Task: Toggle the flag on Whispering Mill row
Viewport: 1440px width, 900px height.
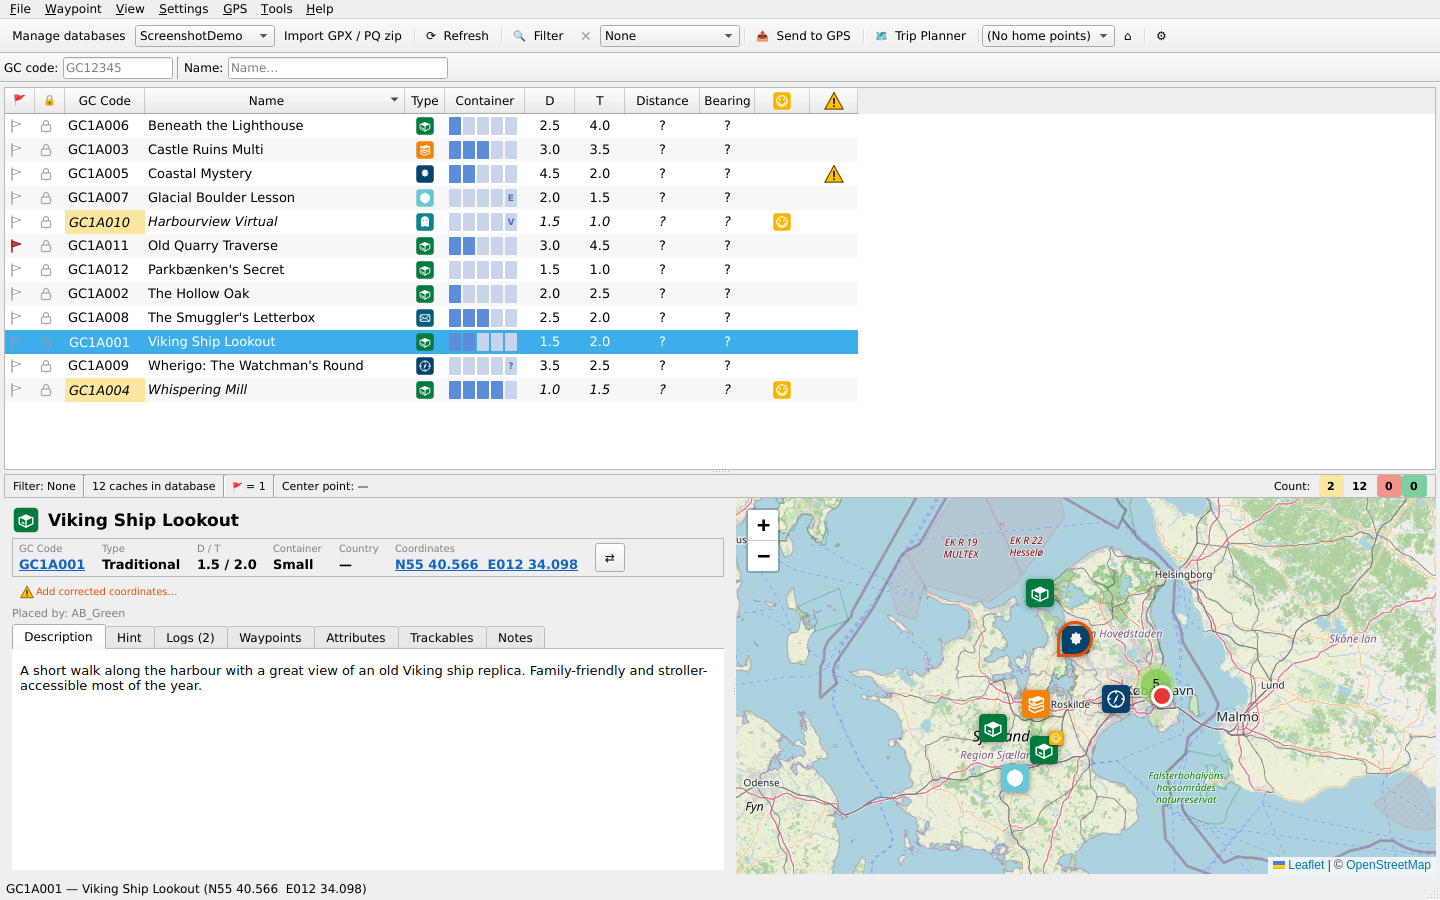Action: pyautogui.click(x=16, y=390)
